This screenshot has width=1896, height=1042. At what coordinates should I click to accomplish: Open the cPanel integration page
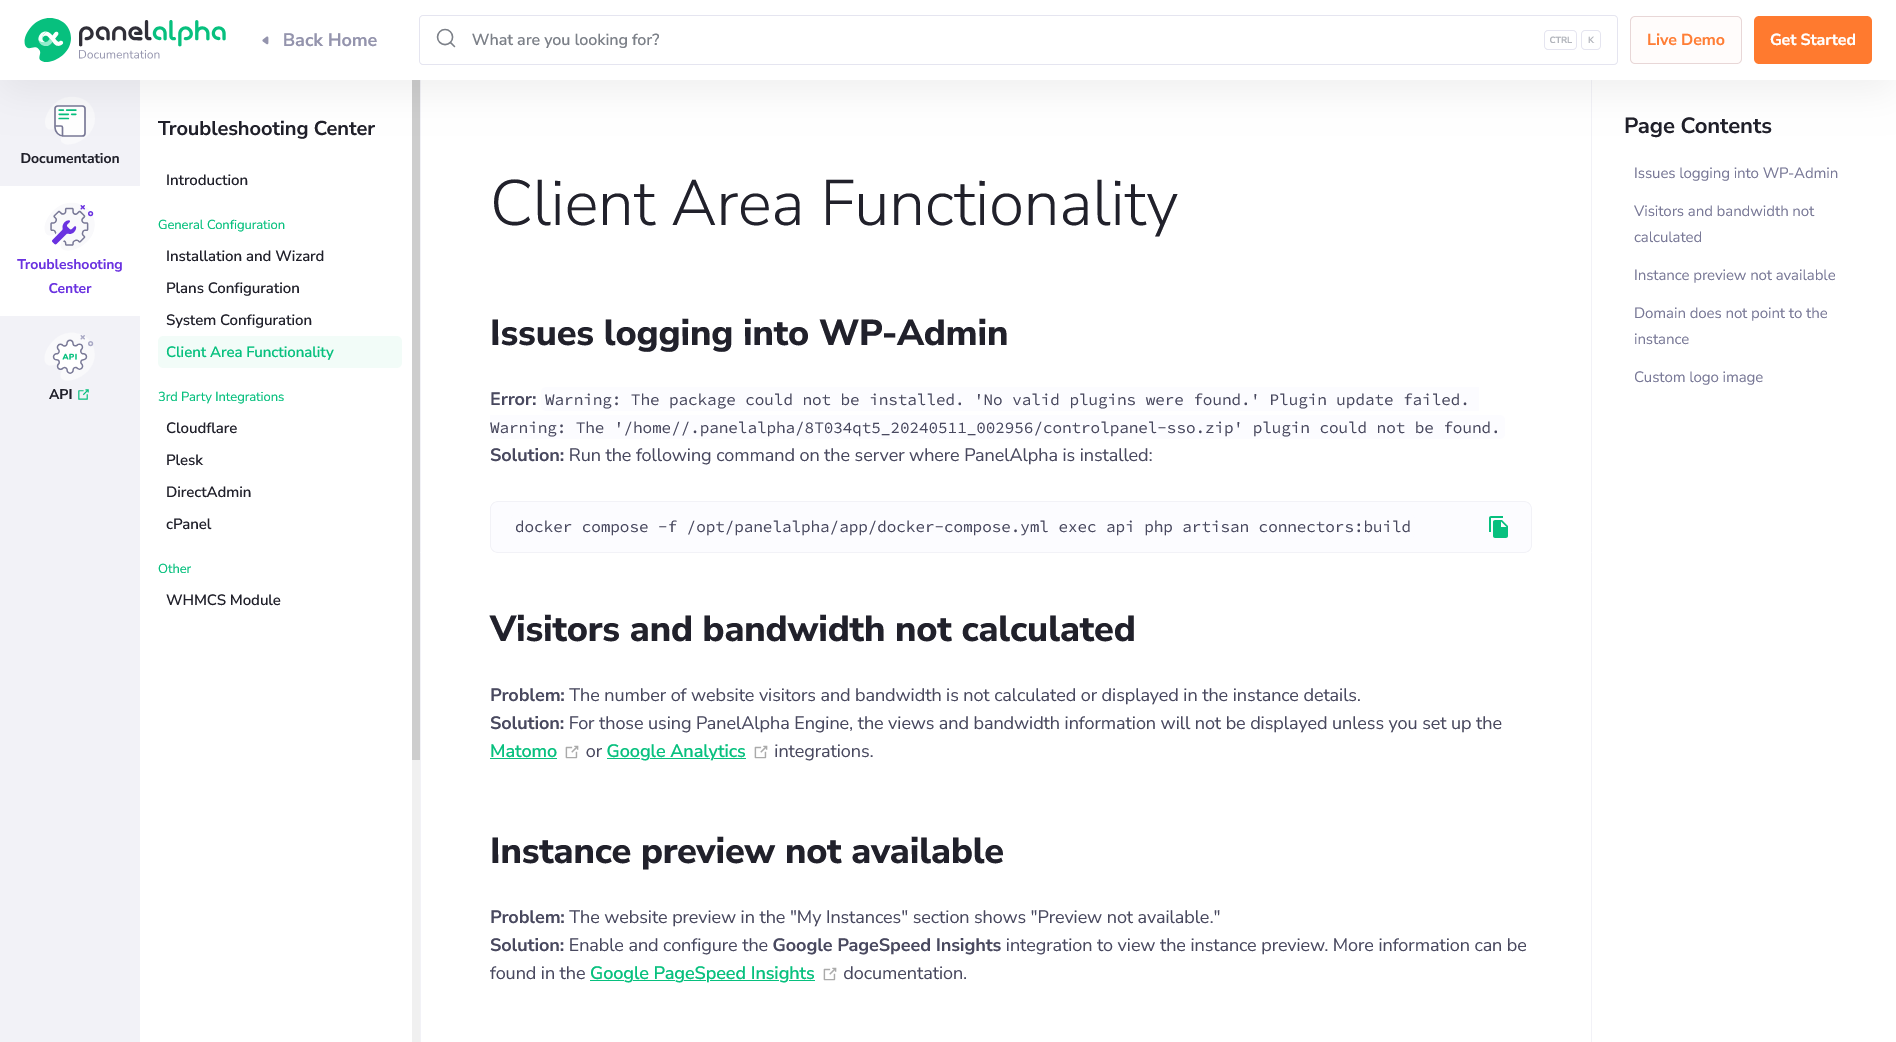[189, 524]
